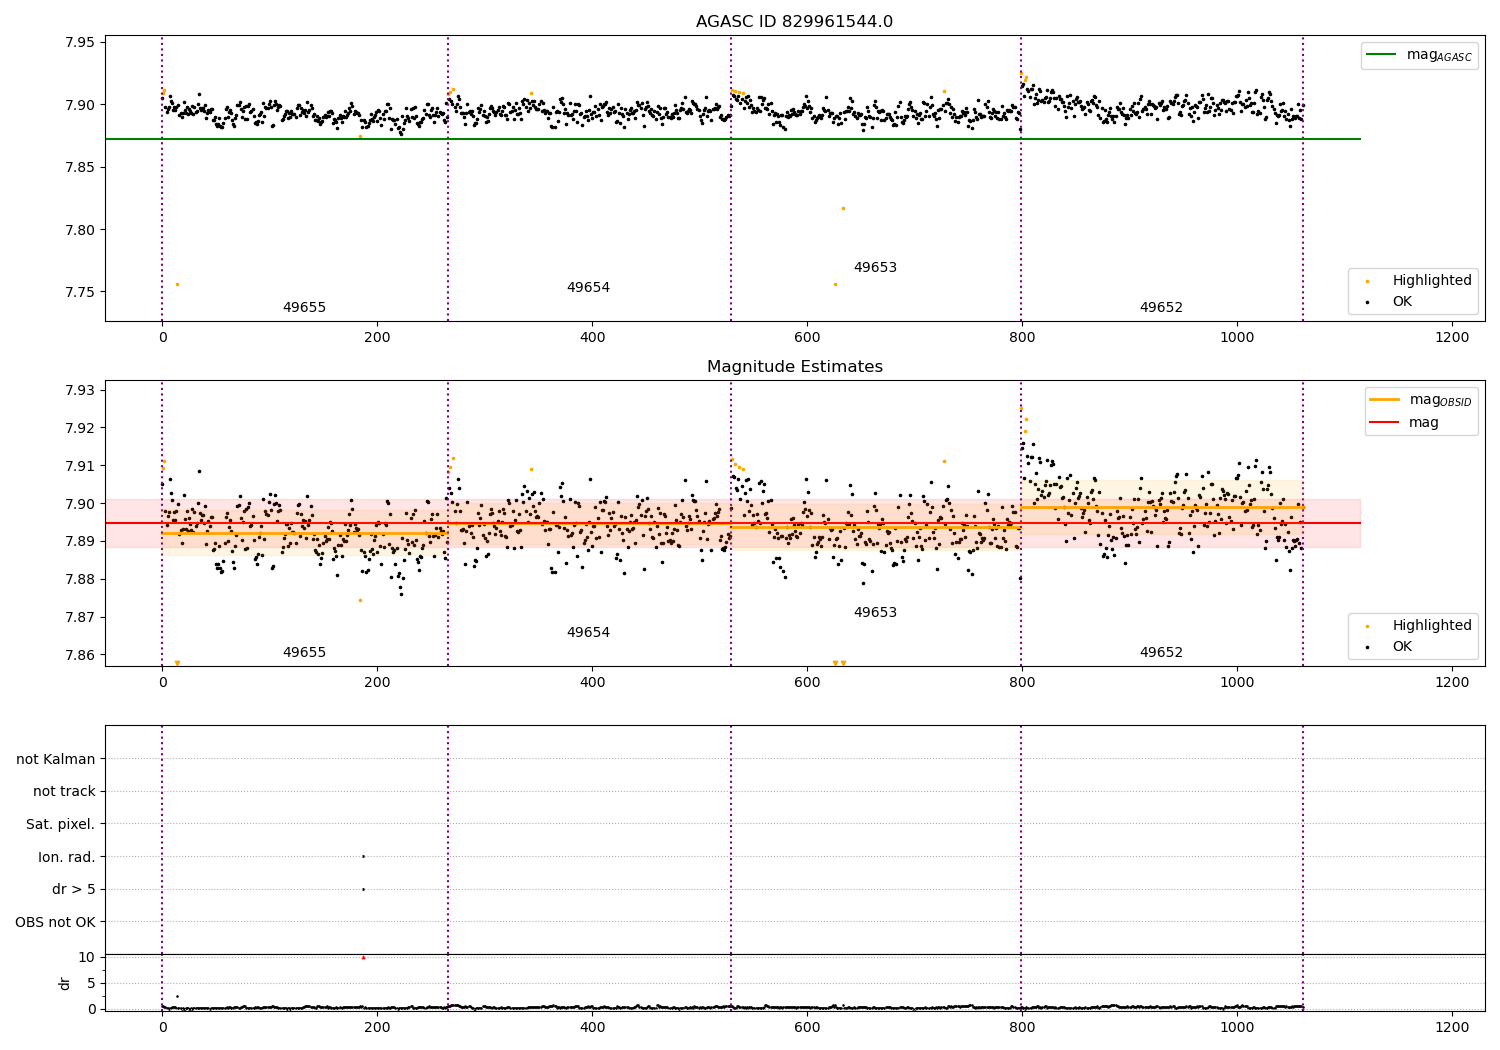The width and height of the screenshot is (1500, 1050).
Task: Click the 7.85 y-axis tick label
Action: (79, 167)
